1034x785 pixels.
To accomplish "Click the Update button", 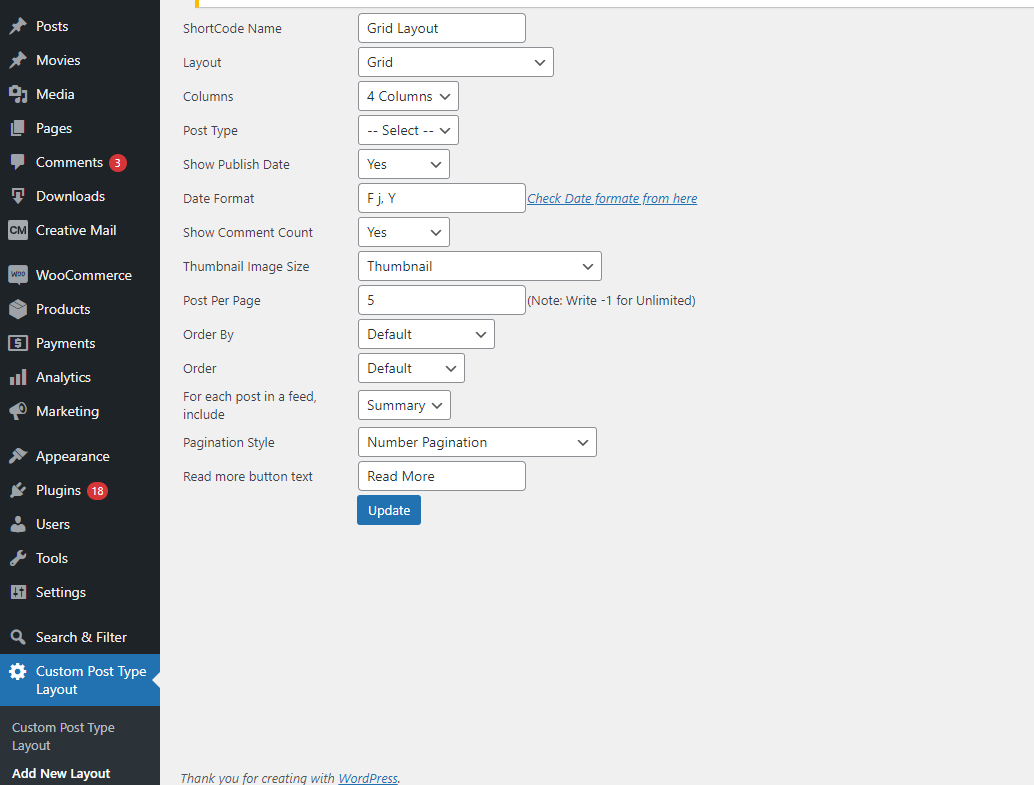I will (x=389, y=510).
